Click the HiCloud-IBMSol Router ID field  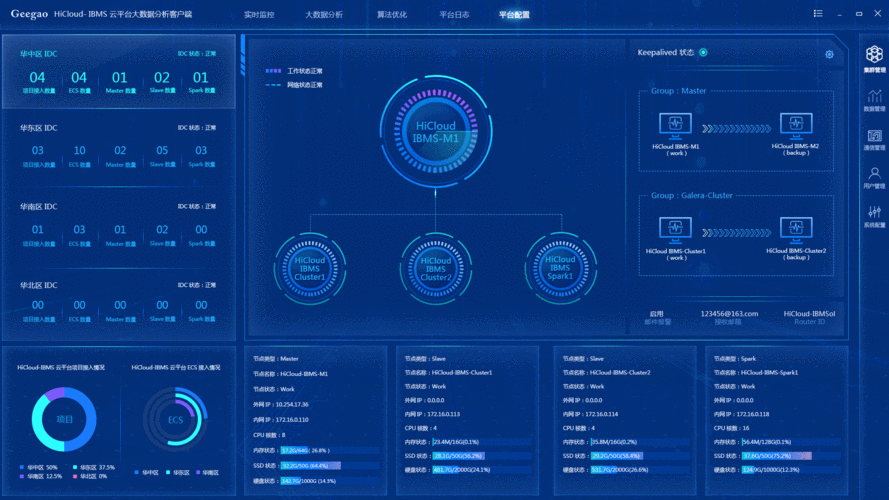[809, 317]
